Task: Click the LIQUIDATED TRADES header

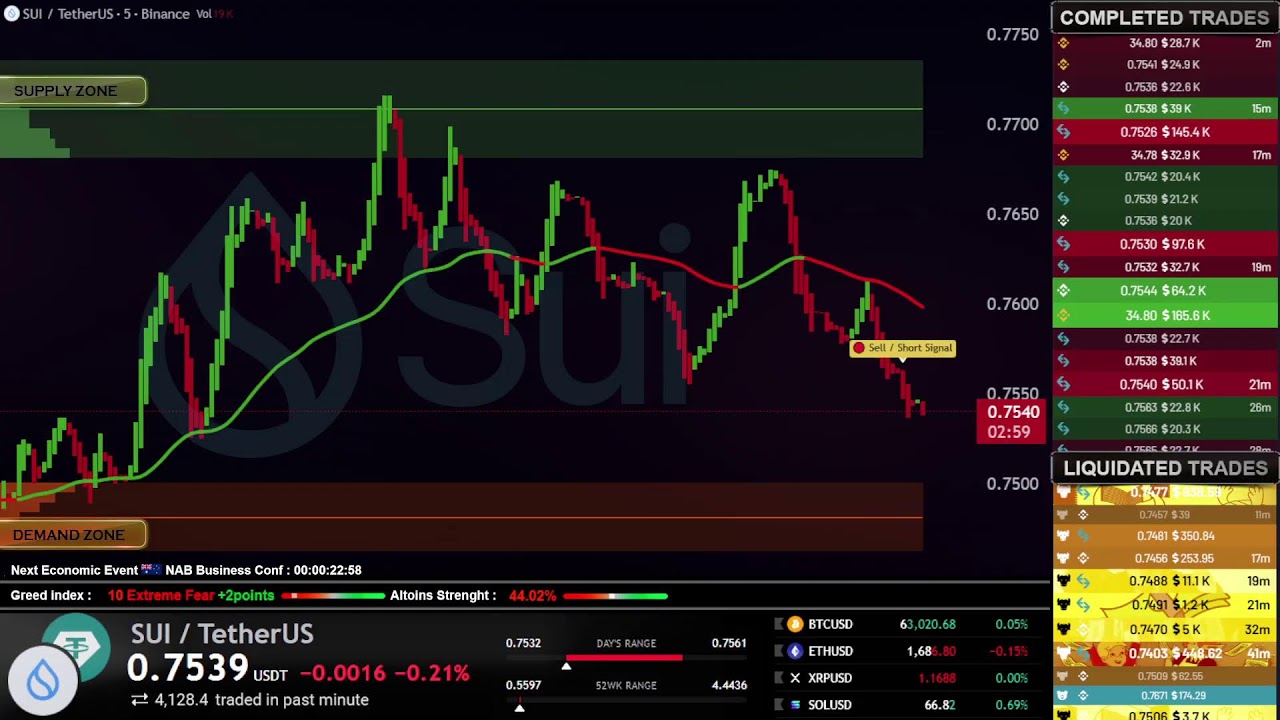Action: click(1165, 468)
